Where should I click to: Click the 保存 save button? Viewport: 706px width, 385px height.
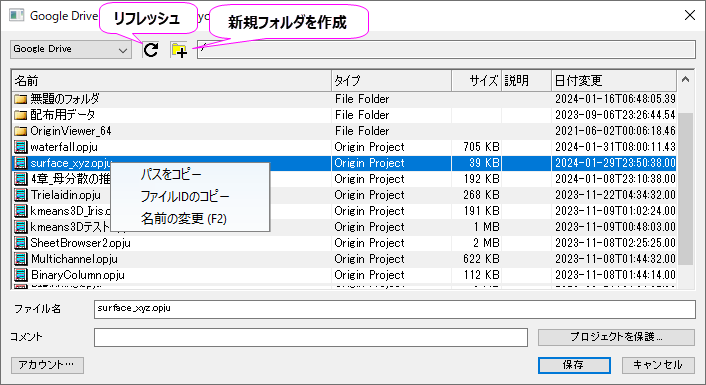575,365
